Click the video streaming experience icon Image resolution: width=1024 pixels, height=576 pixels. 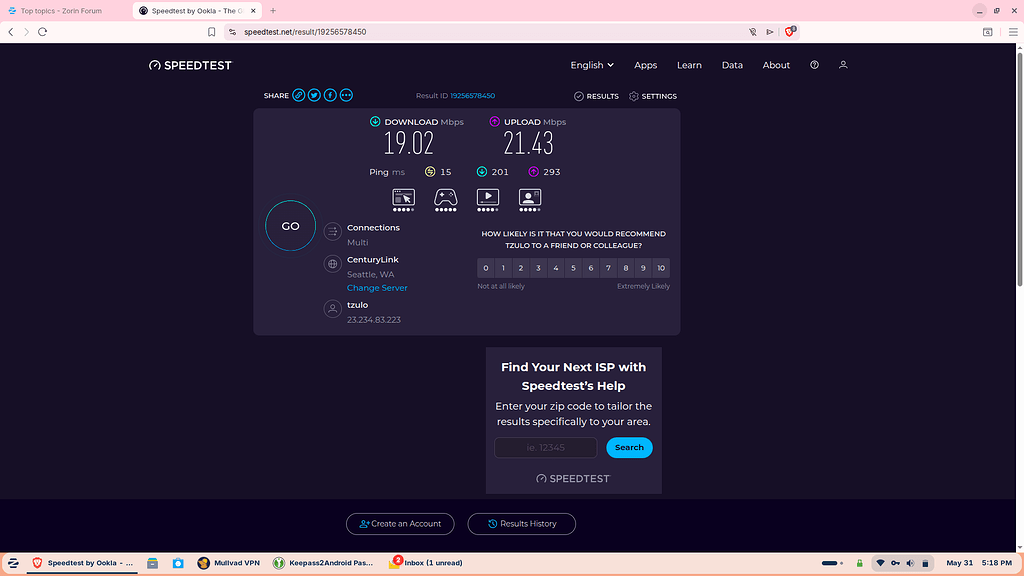point(488,199)
